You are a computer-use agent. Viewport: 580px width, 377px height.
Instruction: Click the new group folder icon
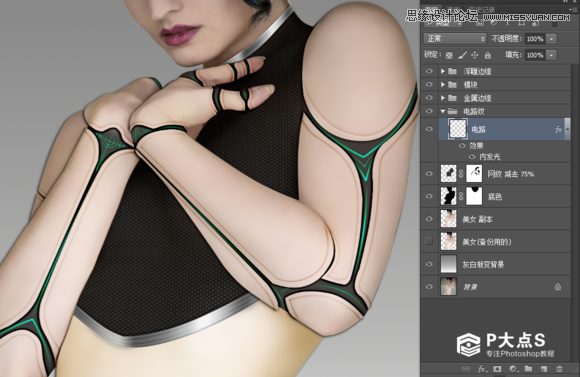[528, 368]
